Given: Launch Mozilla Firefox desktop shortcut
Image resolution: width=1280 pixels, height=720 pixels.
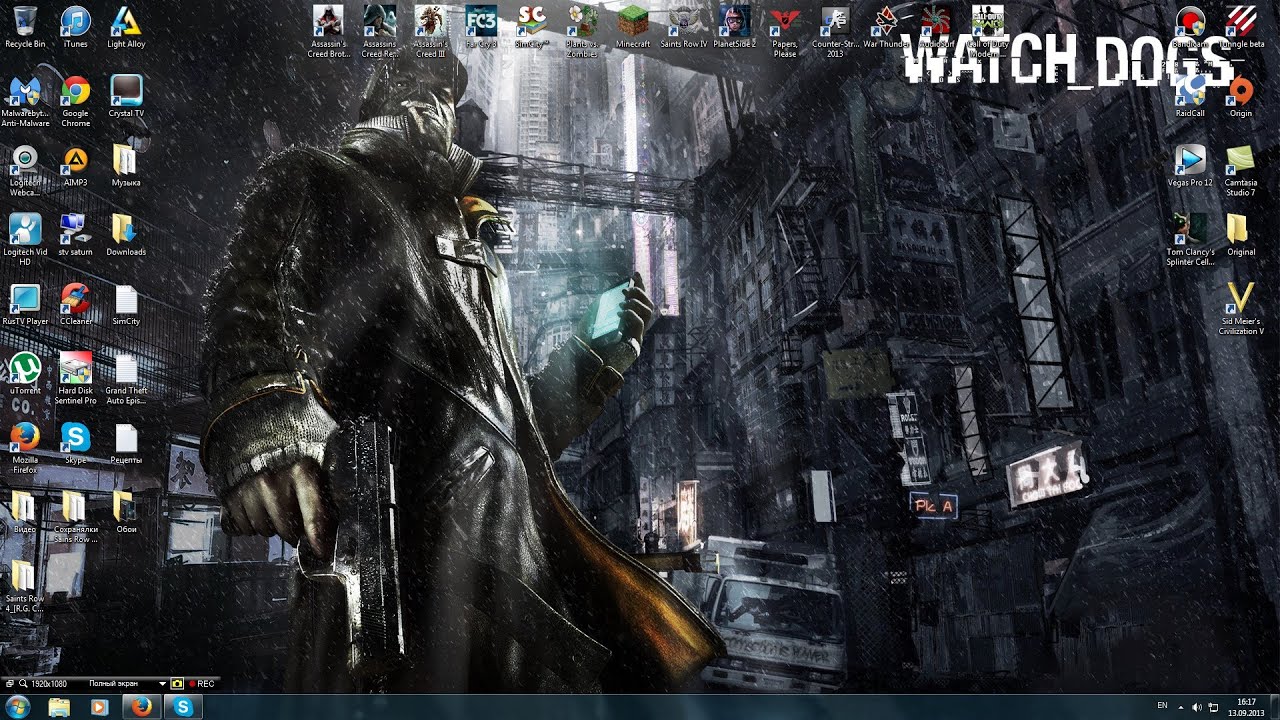Looking at the screenshot, I should [x=25, y=447].
